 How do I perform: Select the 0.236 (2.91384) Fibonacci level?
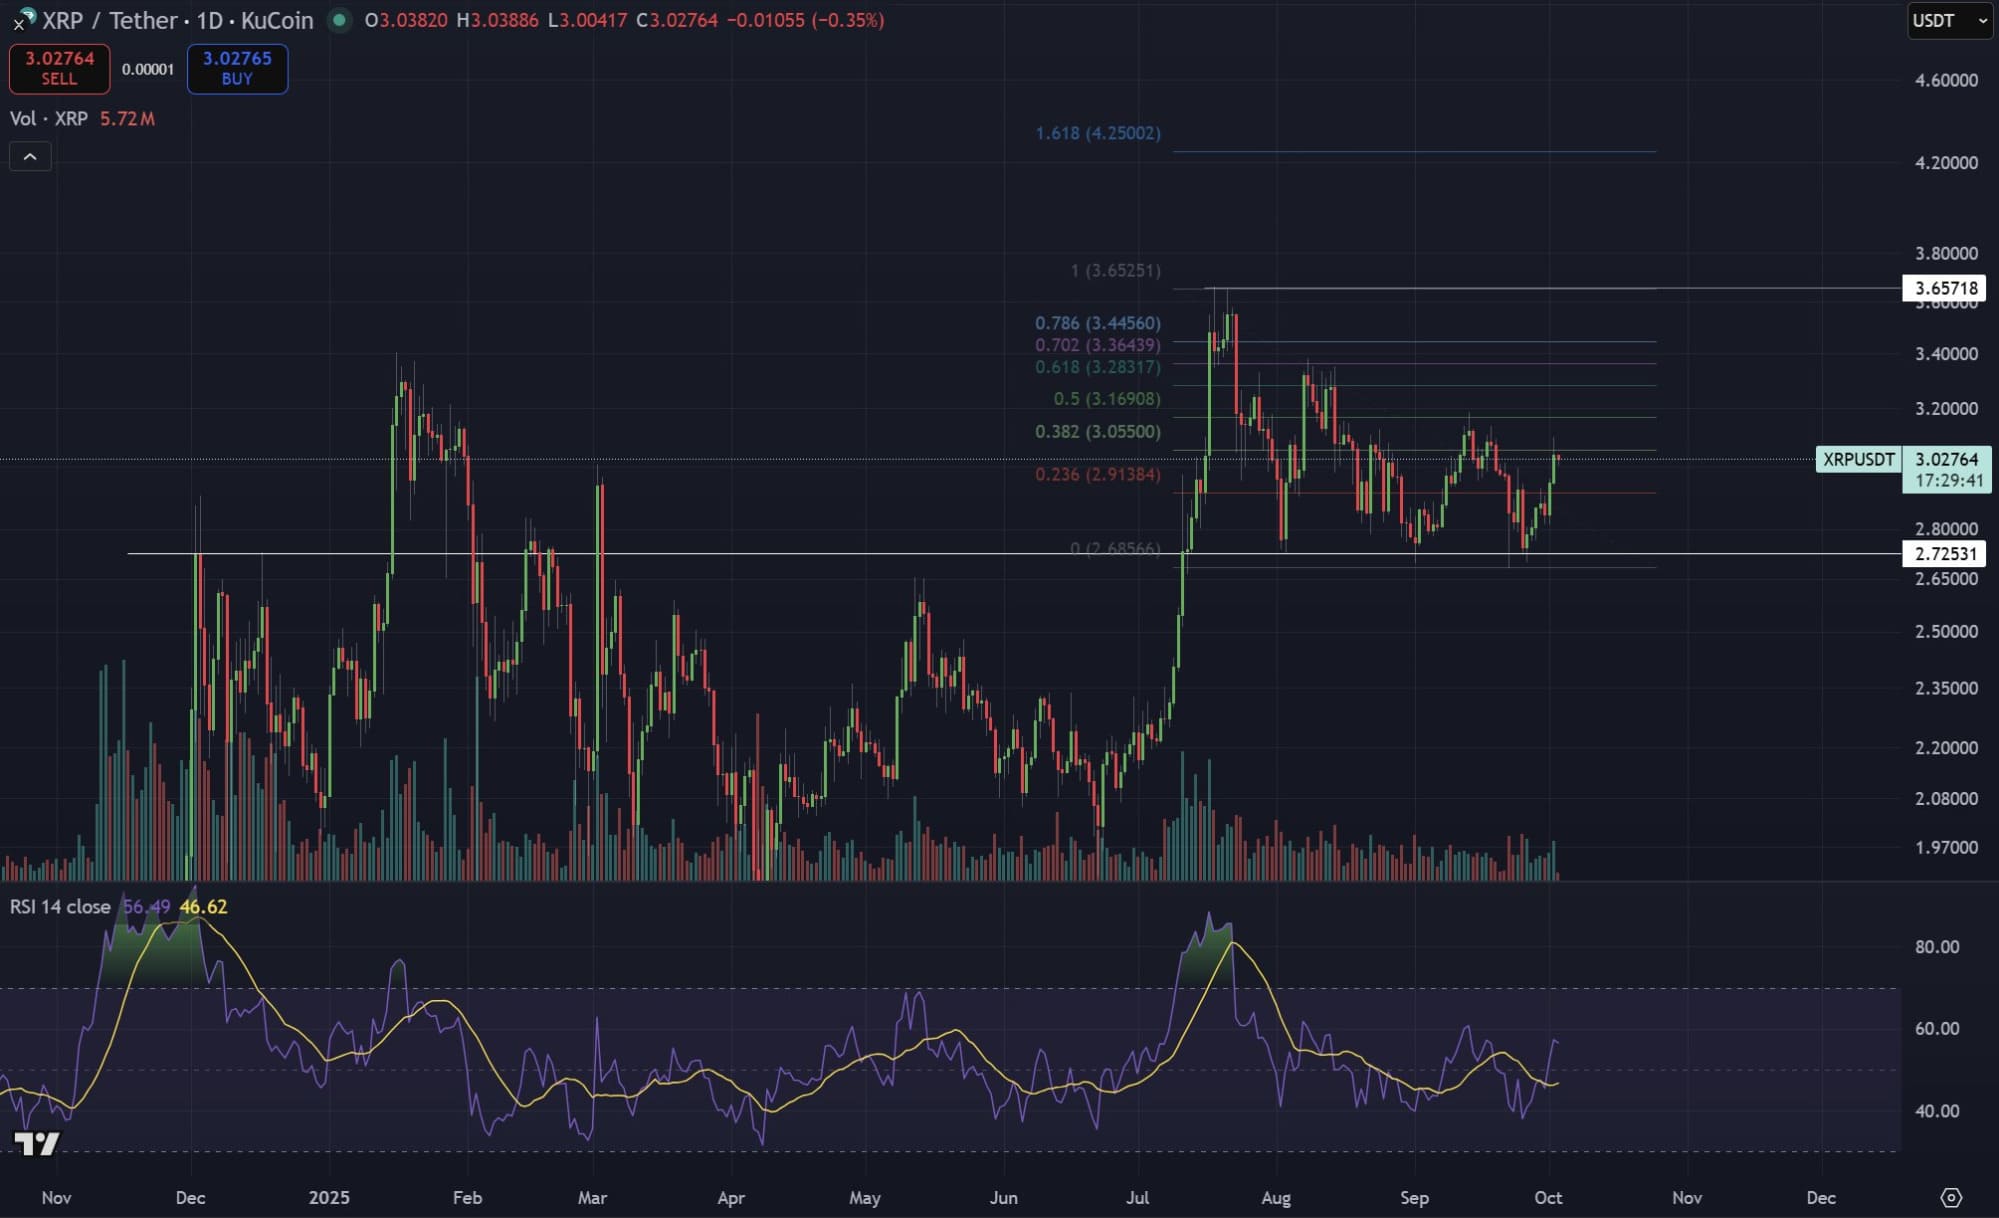pos(1097,474)
